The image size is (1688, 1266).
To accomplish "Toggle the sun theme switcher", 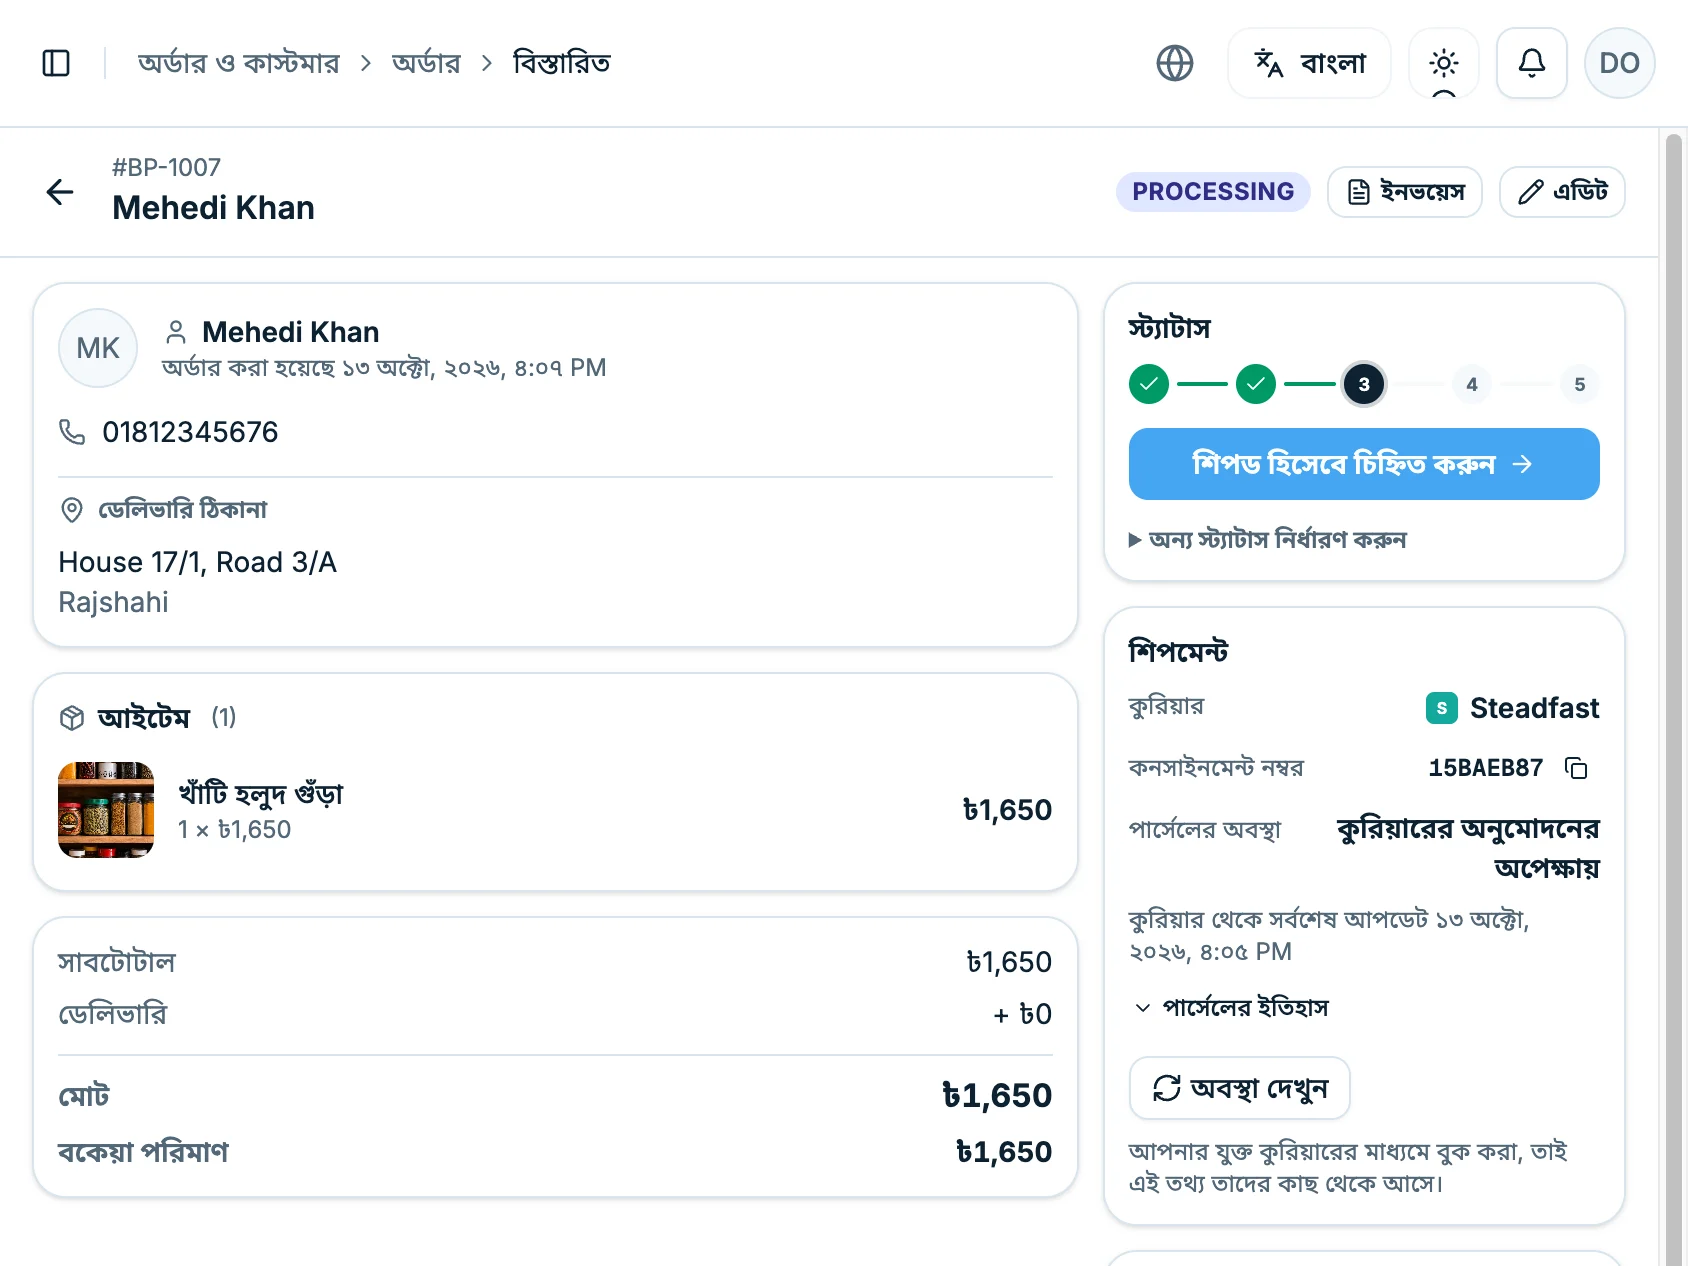I will [1443, 63].
